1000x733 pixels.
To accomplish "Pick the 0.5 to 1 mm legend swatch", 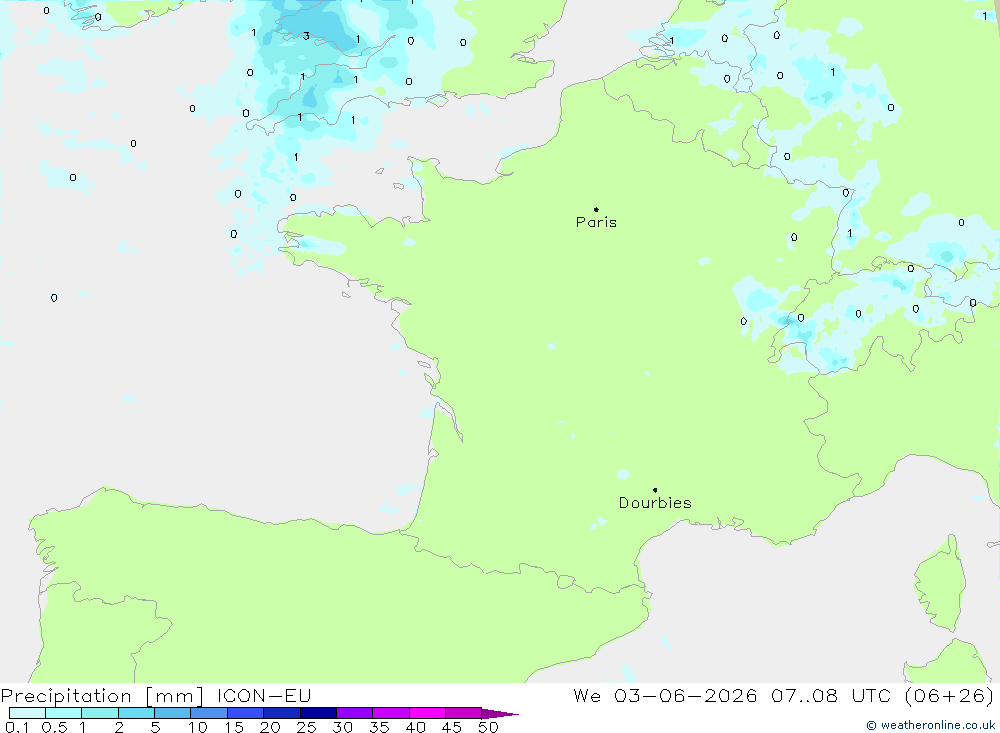I will coord(64,713).
